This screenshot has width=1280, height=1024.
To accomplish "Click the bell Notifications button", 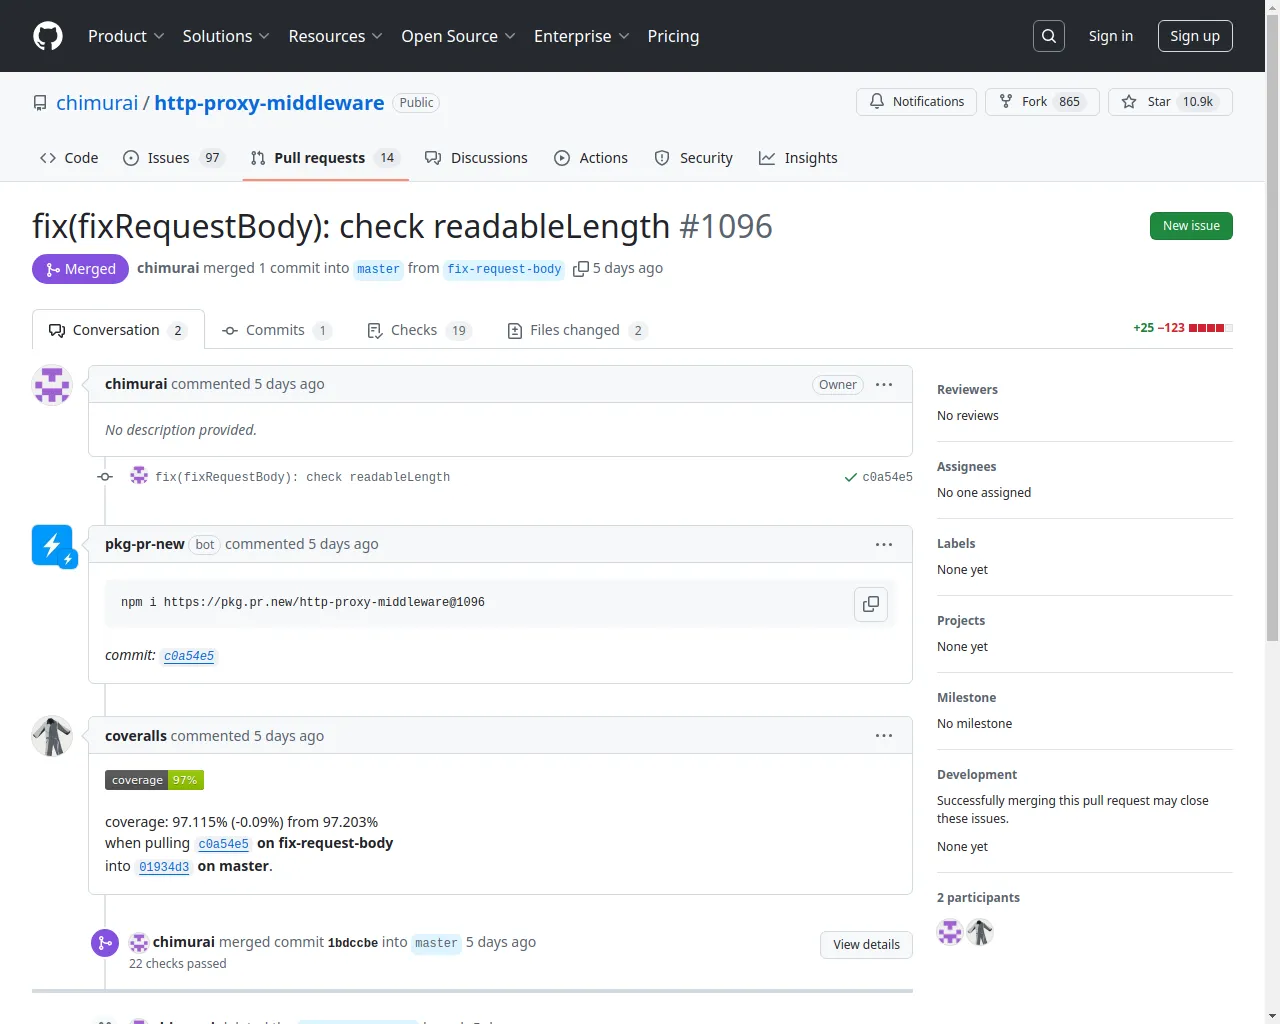I will [916, 102].
